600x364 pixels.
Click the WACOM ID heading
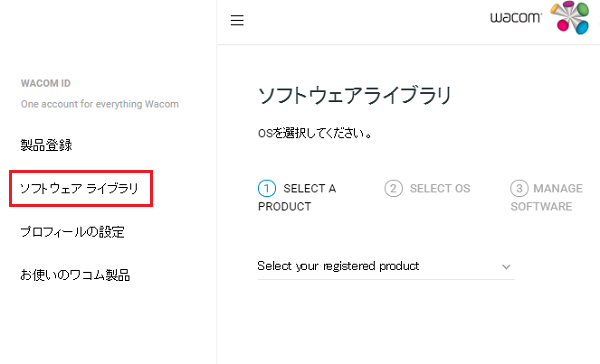click(46, 83)
